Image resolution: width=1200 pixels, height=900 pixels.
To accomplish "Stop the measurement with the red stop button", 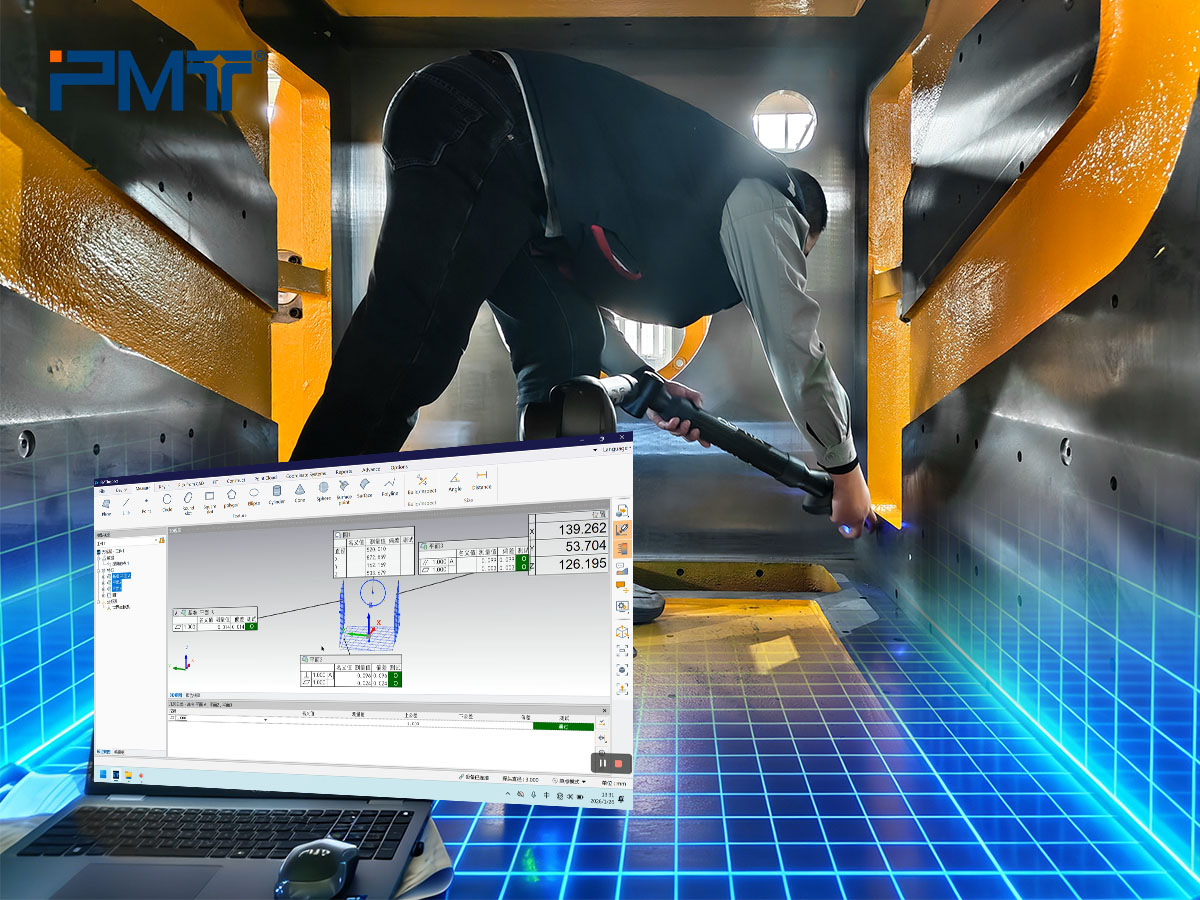I will 618,763.
